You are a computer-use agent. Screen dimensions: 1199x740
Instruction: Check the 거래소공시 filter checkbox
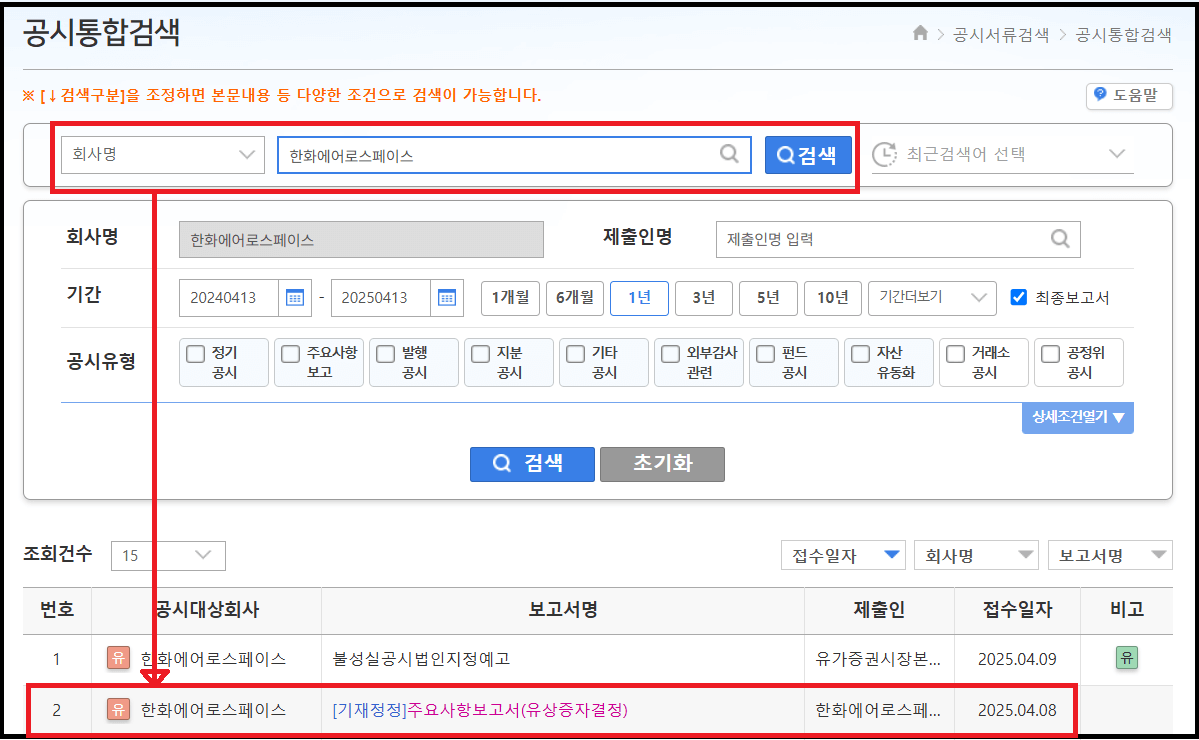coord(955,354)
